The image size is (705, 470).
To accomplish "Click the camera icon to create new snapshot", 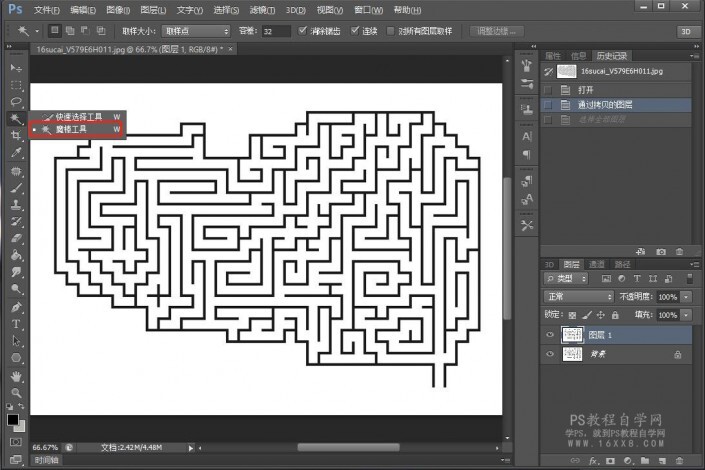I will click(x=660, y=251).
